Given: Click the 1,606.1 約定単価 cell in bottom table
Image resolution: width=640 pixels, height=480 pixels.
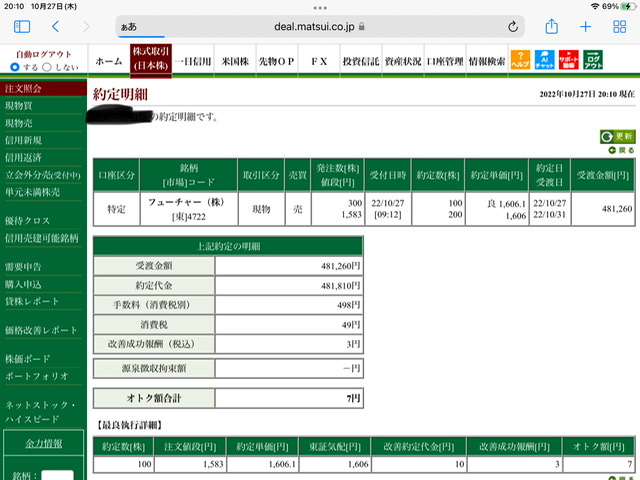Looking at the screenshot, I should point(262,464).
